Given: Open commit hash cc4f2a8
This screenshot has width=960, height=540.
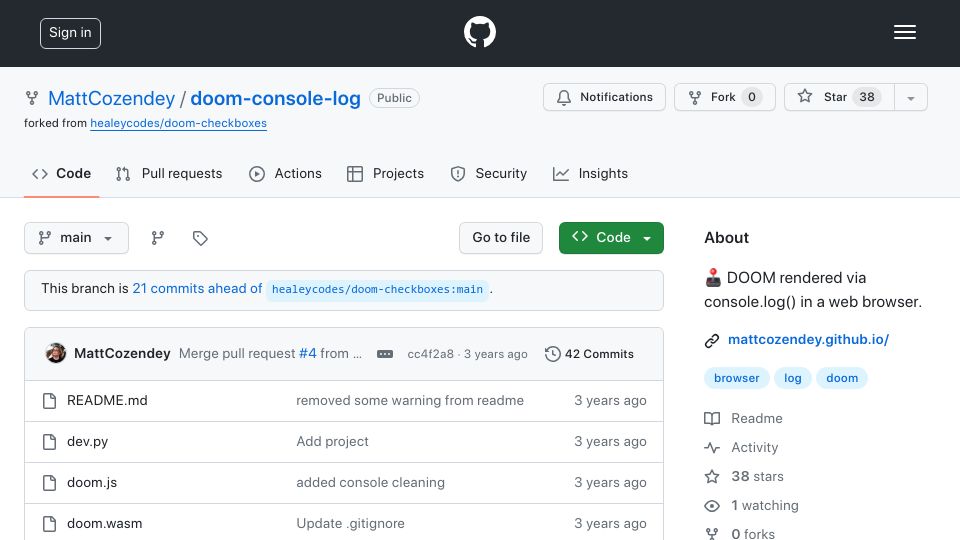Looking at the screenshot, I should pyautogui.click(x=430, y=354).
